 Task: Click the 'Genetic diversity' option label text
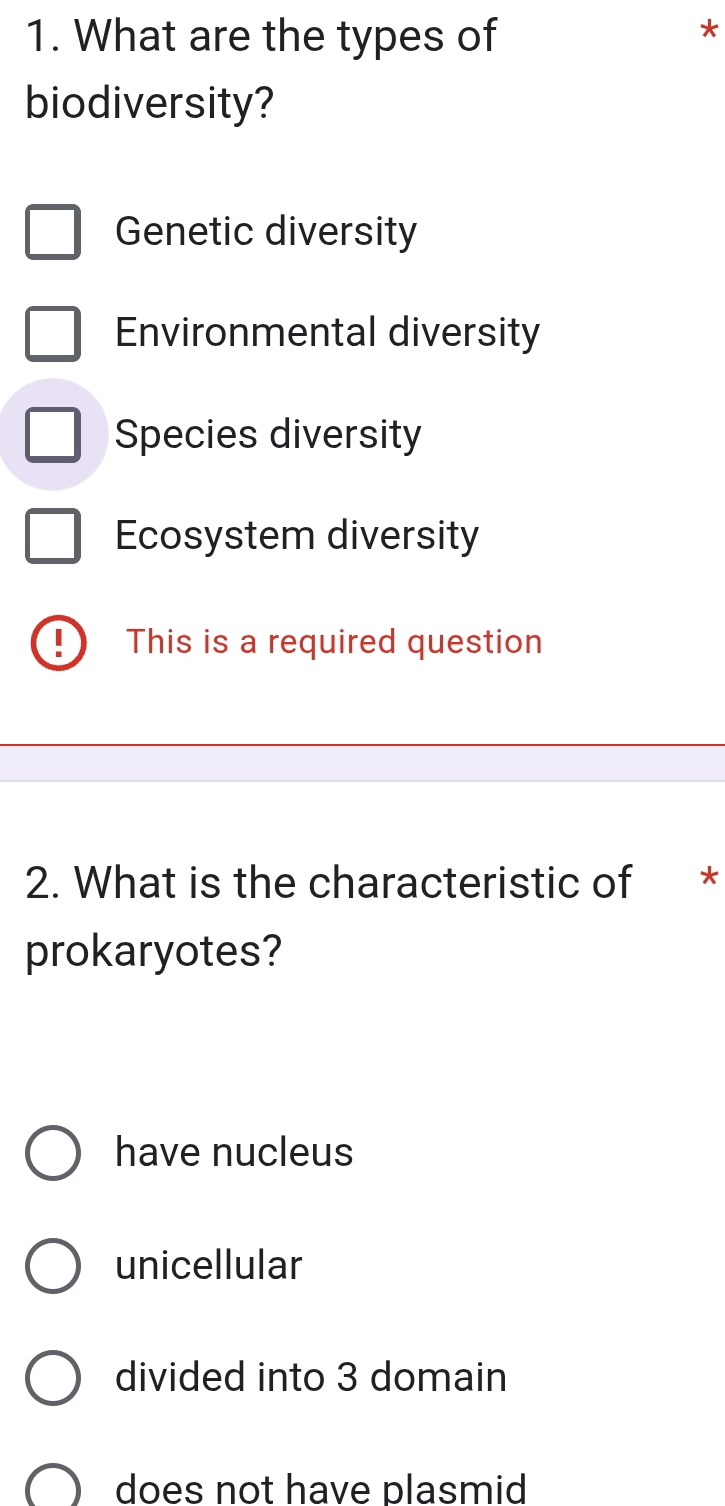[x=266, y=232]
